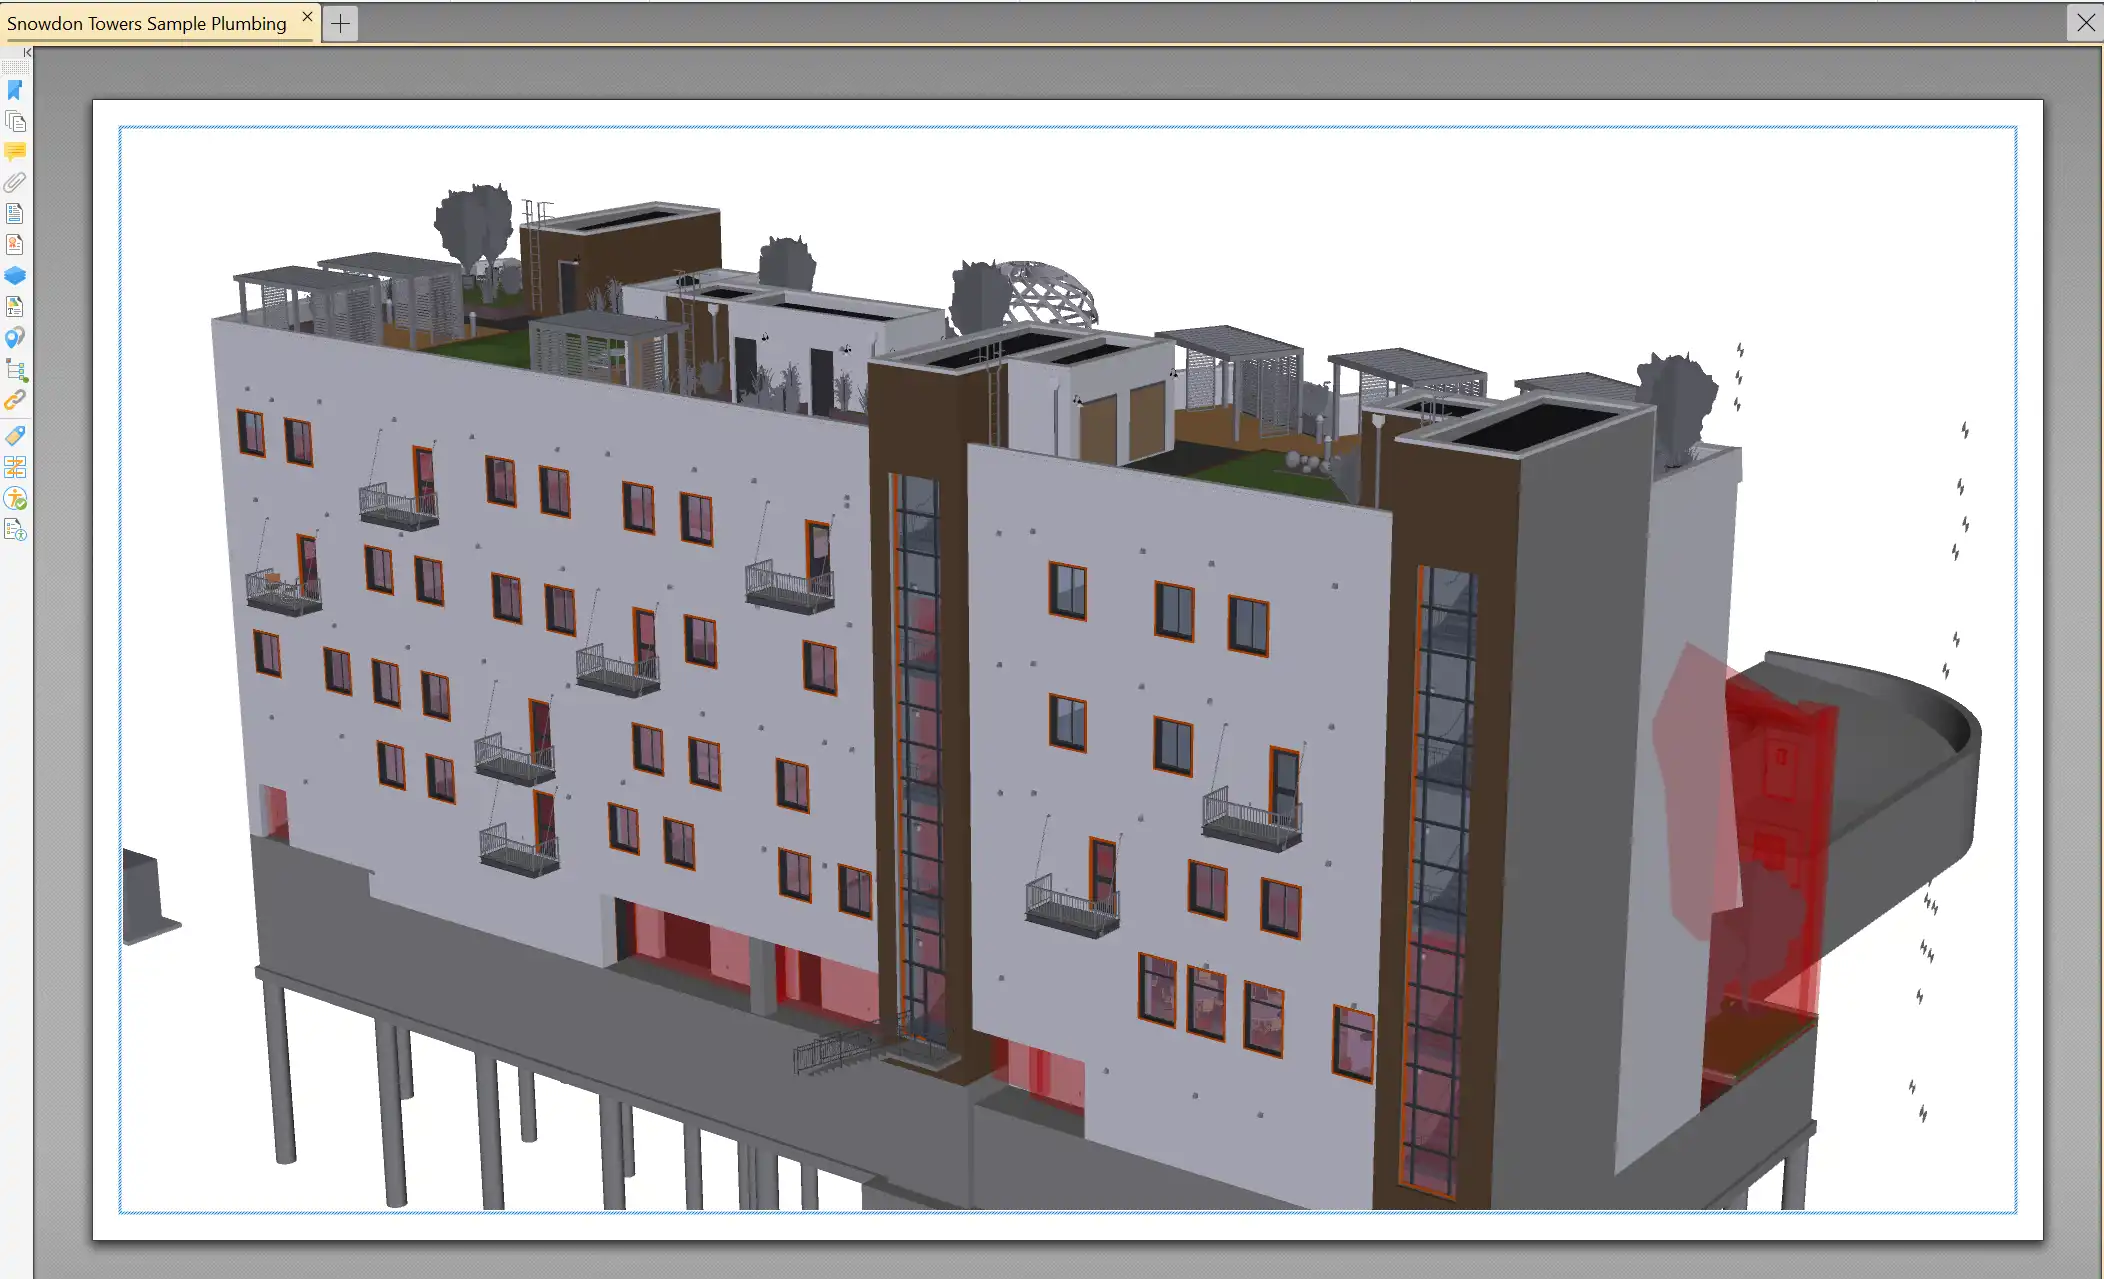Open the Content pane icon
The height and width of the screenshot is (1279, 2104).
pos(15,307)
